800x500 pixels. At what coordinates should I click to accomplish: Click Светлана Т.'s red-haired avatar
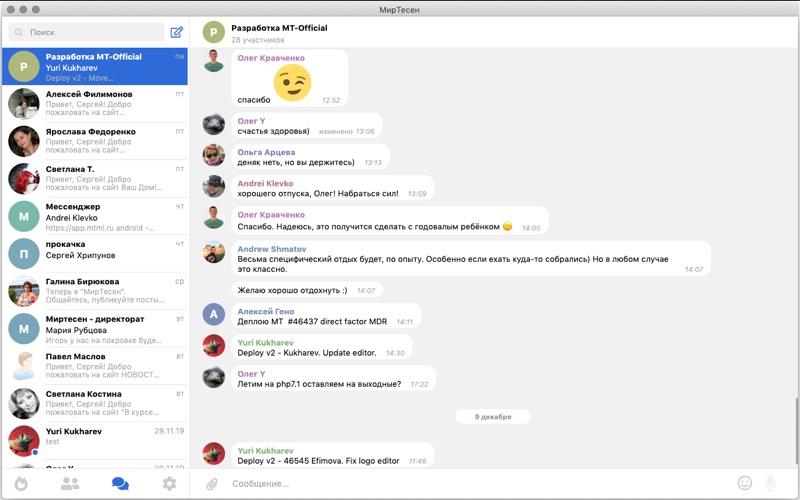pyautogui.click(x=24, y=179)
